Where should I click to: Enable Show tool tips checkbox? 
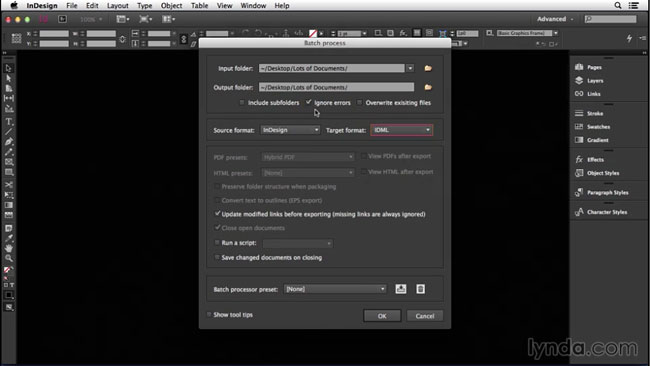(x=209, y=315)
